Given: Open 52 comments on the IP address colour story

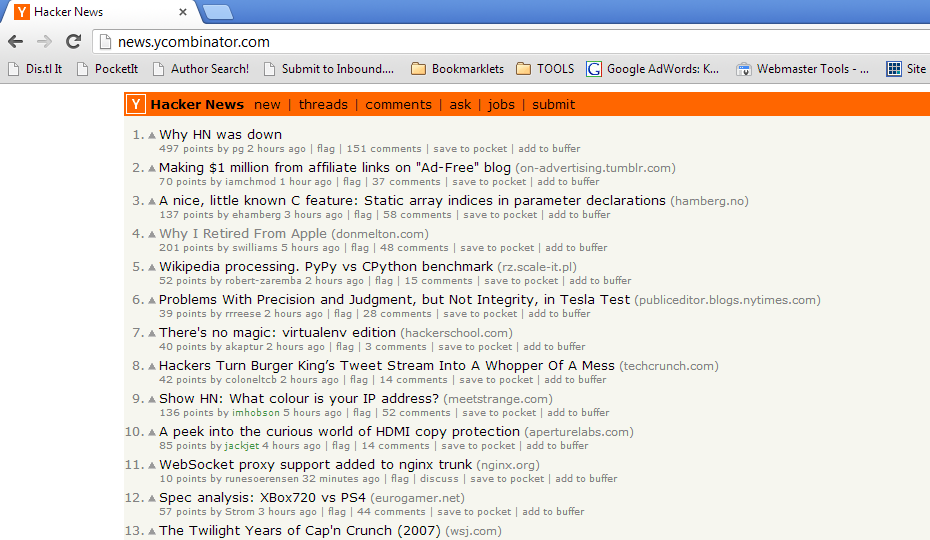Looking at the screenshot, I should 416,412.
